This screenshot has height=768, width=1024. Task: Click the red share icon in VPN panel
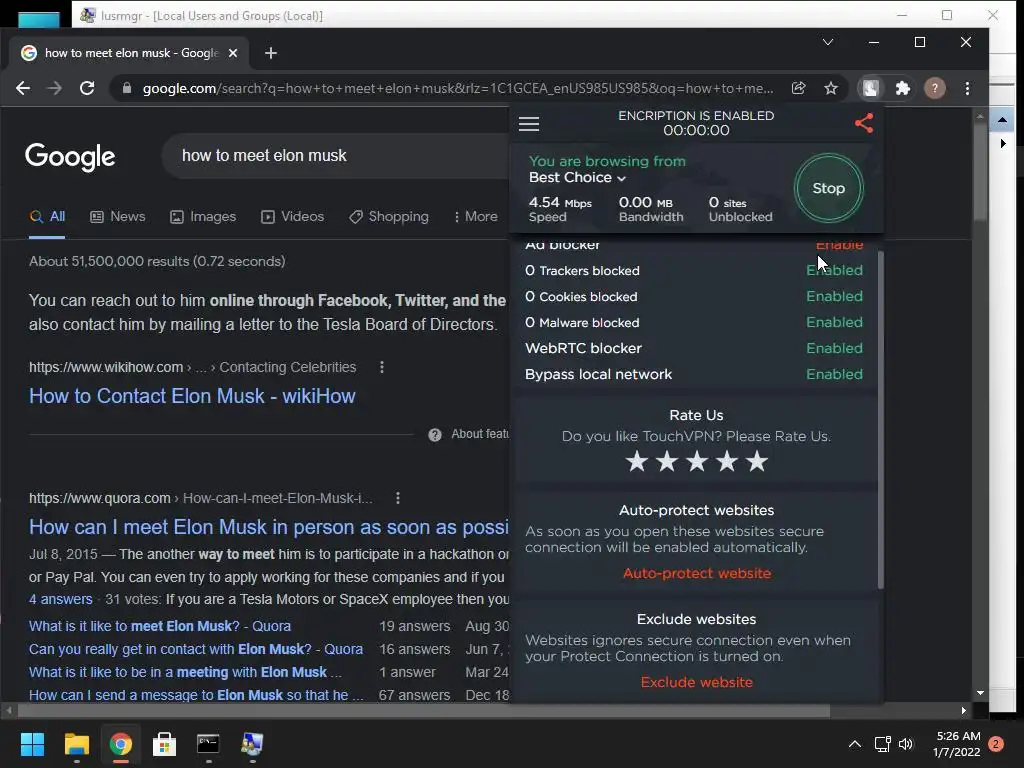[863, 123]
